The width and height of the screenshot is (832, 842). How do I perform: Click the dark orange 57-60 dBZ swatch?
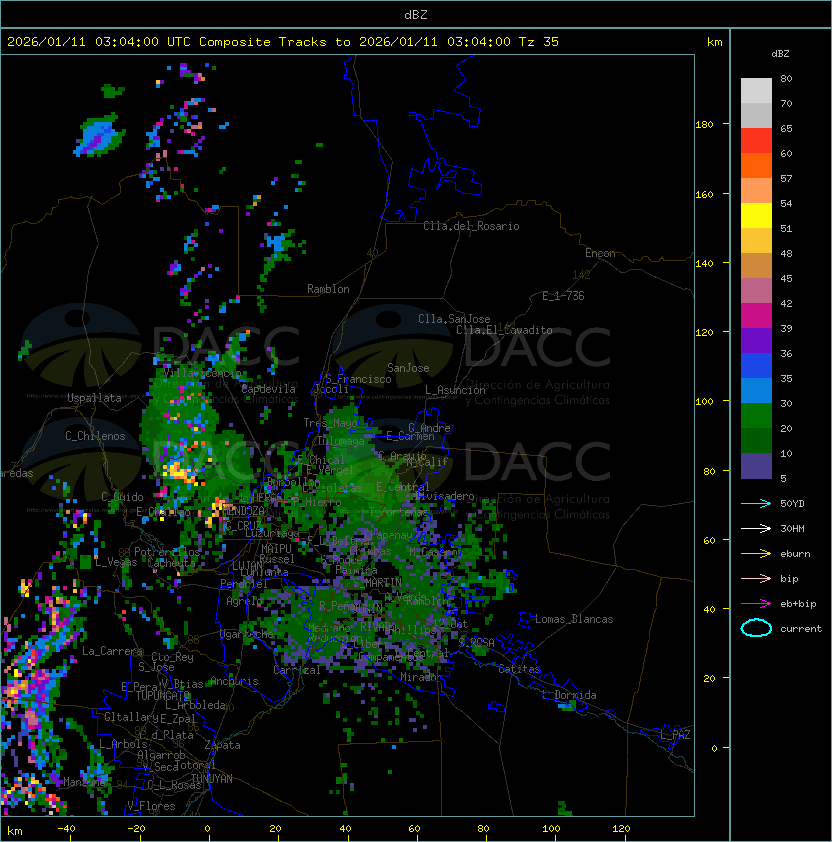click(756, 165)
